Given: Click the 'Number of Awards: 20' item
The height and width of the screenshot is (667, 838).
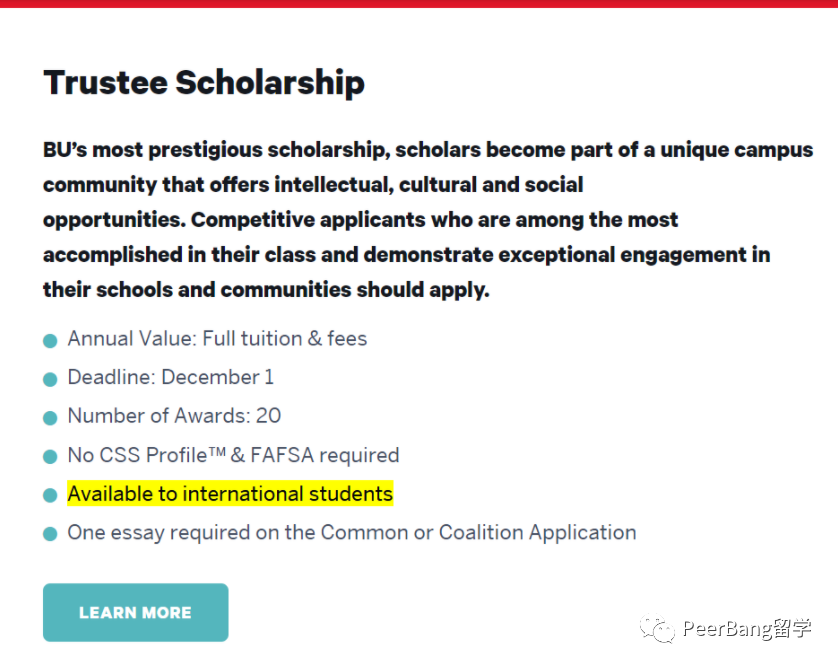Looking at the screenshot, I should pyautogui.click(x=174, y=416).
